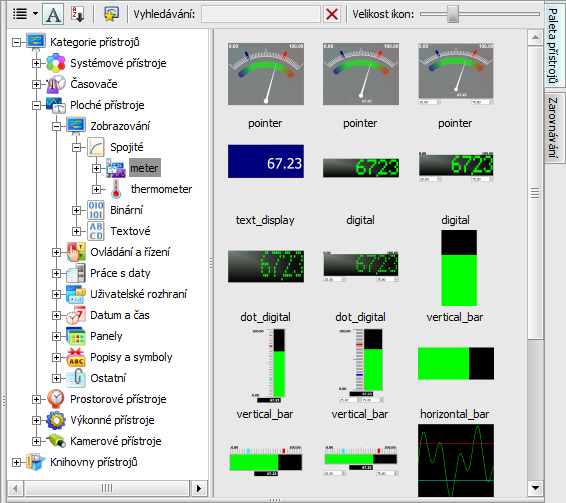Screen dimensions: 566x503
Task: Toggle alphabetical A-Z sort button
Action: pos(77,14)
